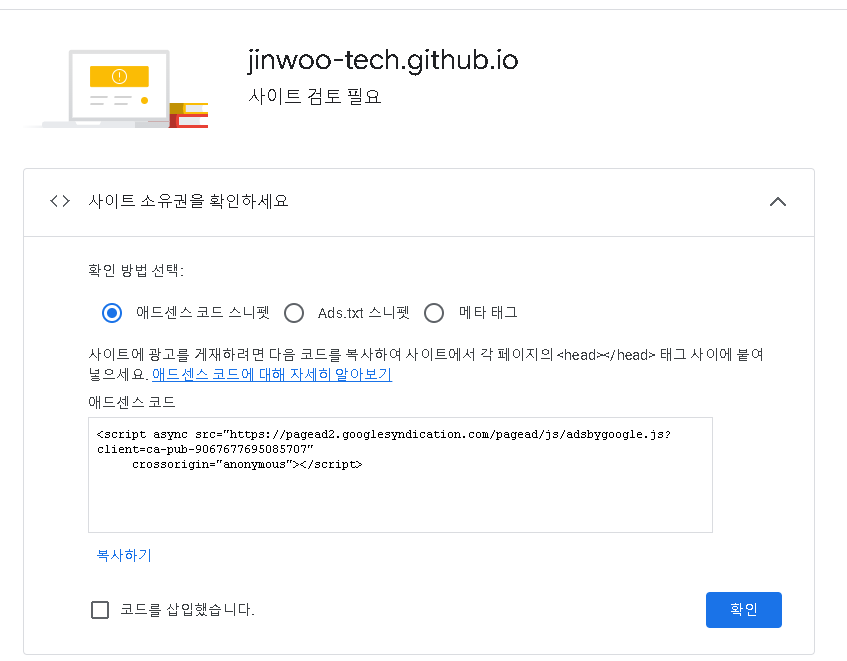Click the red and yellow books graphic
The height and width of the screenshot is (661, 847).
189,115
